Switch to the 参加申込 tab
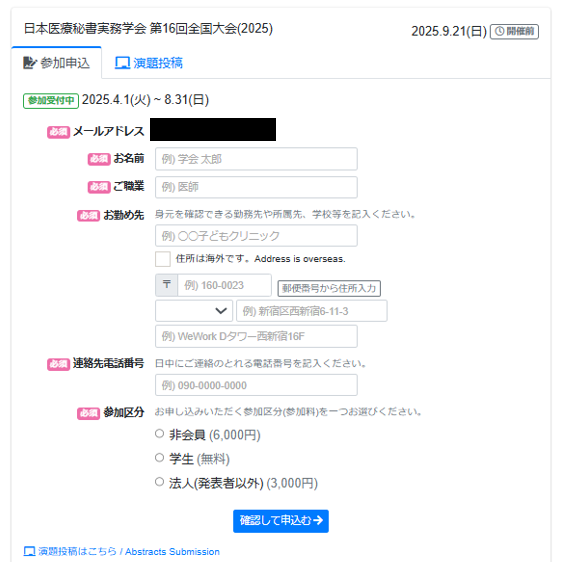Image resolution: width=569 pixels, height=562 pixels. pyautogui.click(x=56, y=63)
